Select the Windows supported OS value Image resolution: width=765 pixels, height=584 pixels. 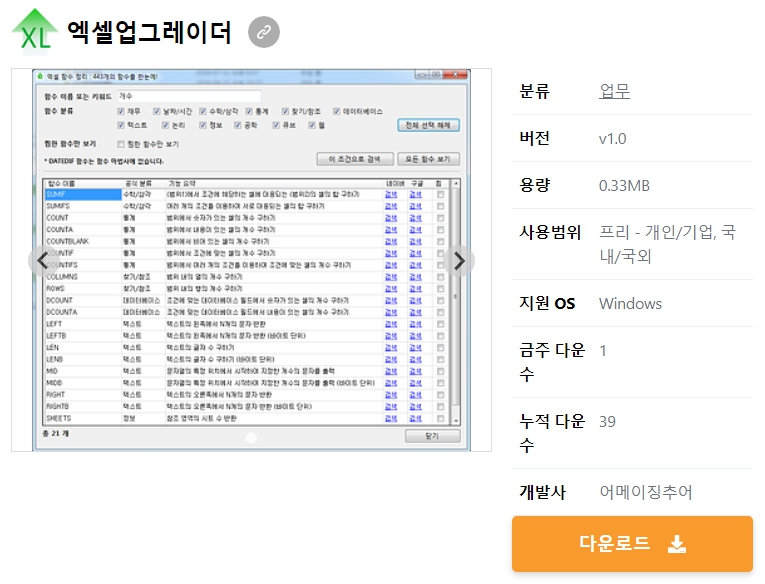(x=630, y=303)
